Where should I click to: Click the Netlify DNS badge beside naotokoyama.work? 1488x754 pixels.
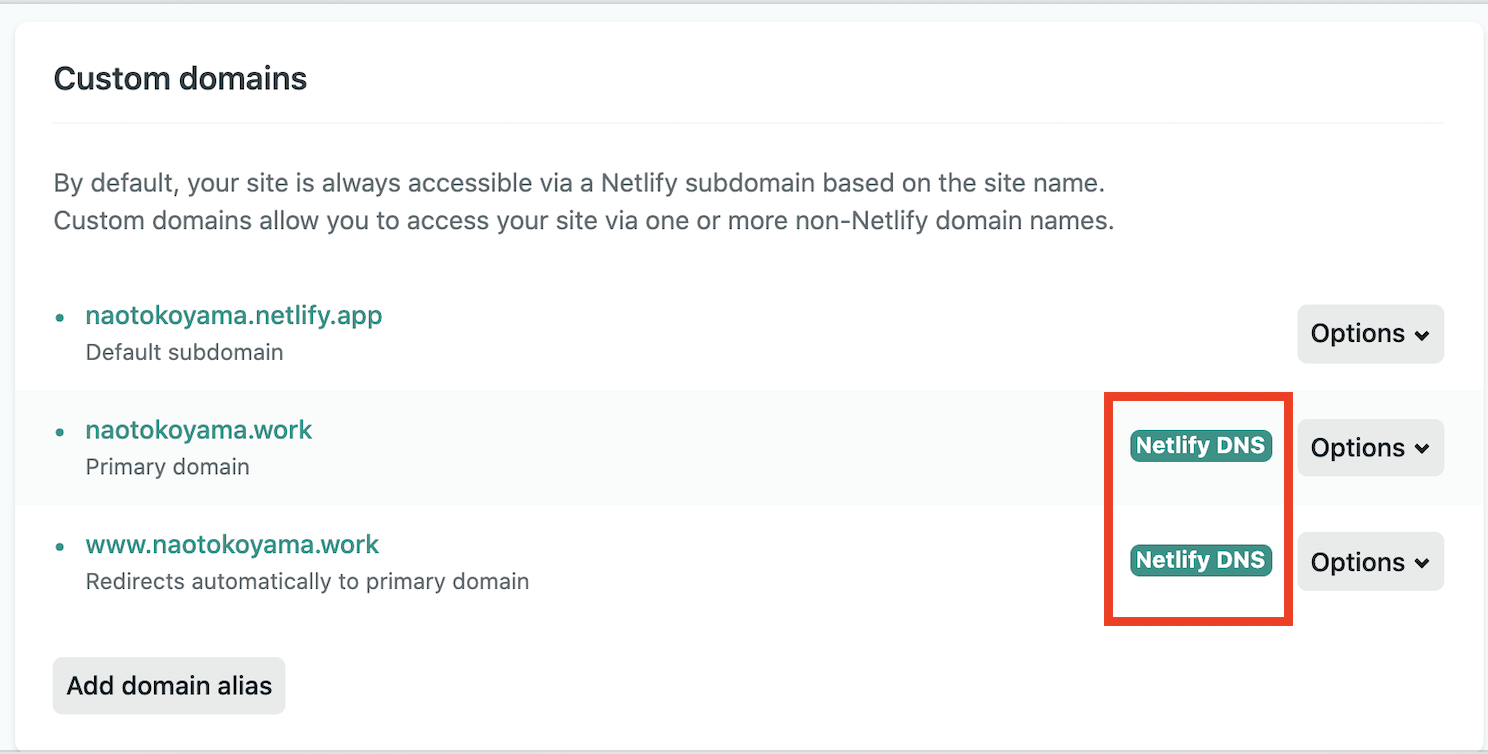[x=1201, y=446]
